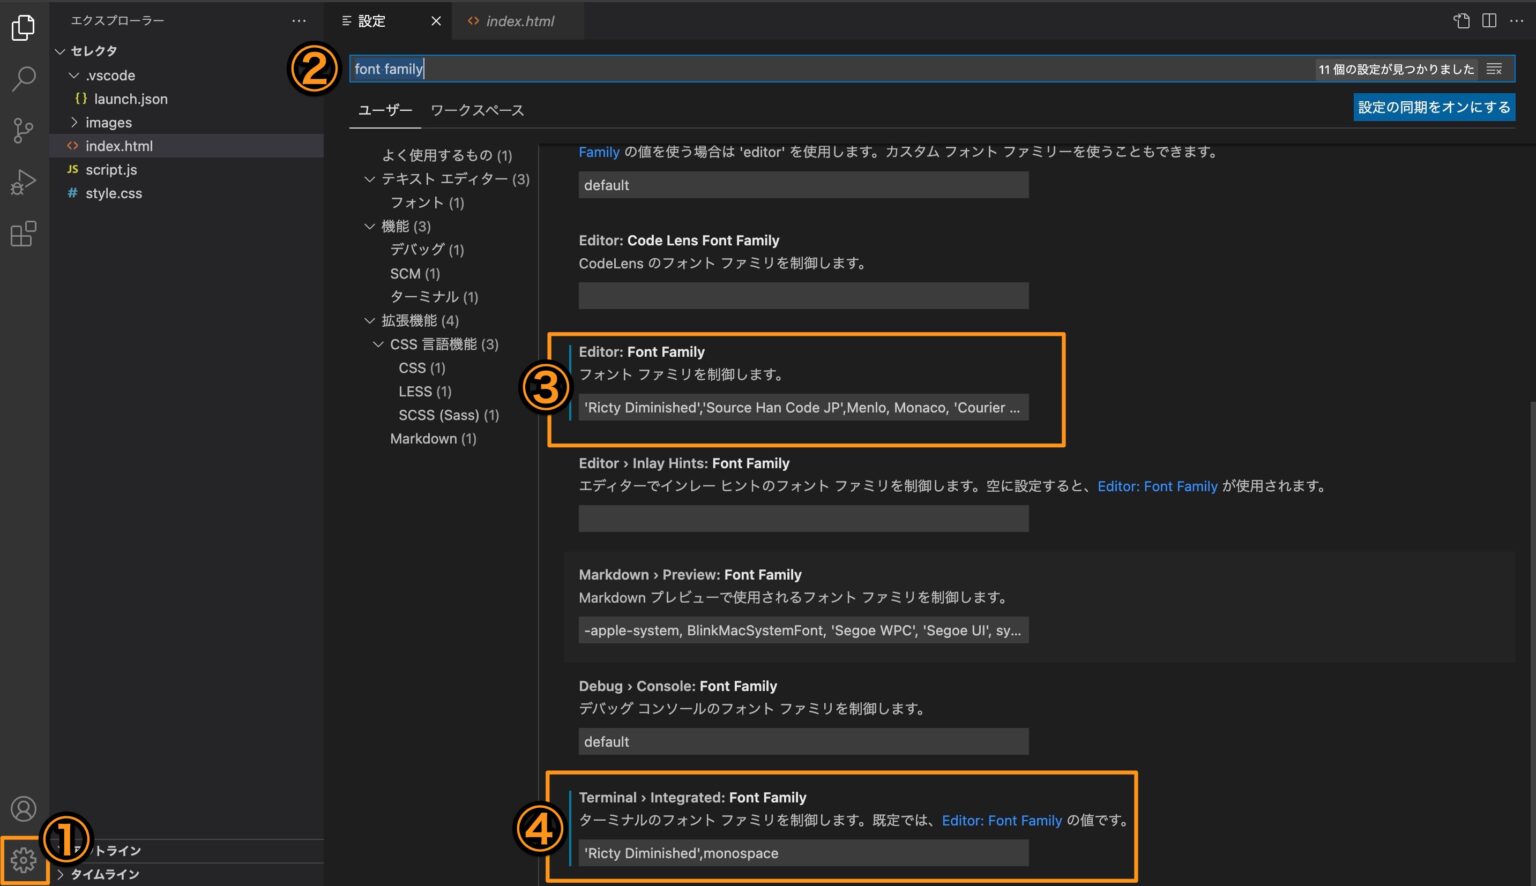Open the Source Control view

tap(23, 131)
